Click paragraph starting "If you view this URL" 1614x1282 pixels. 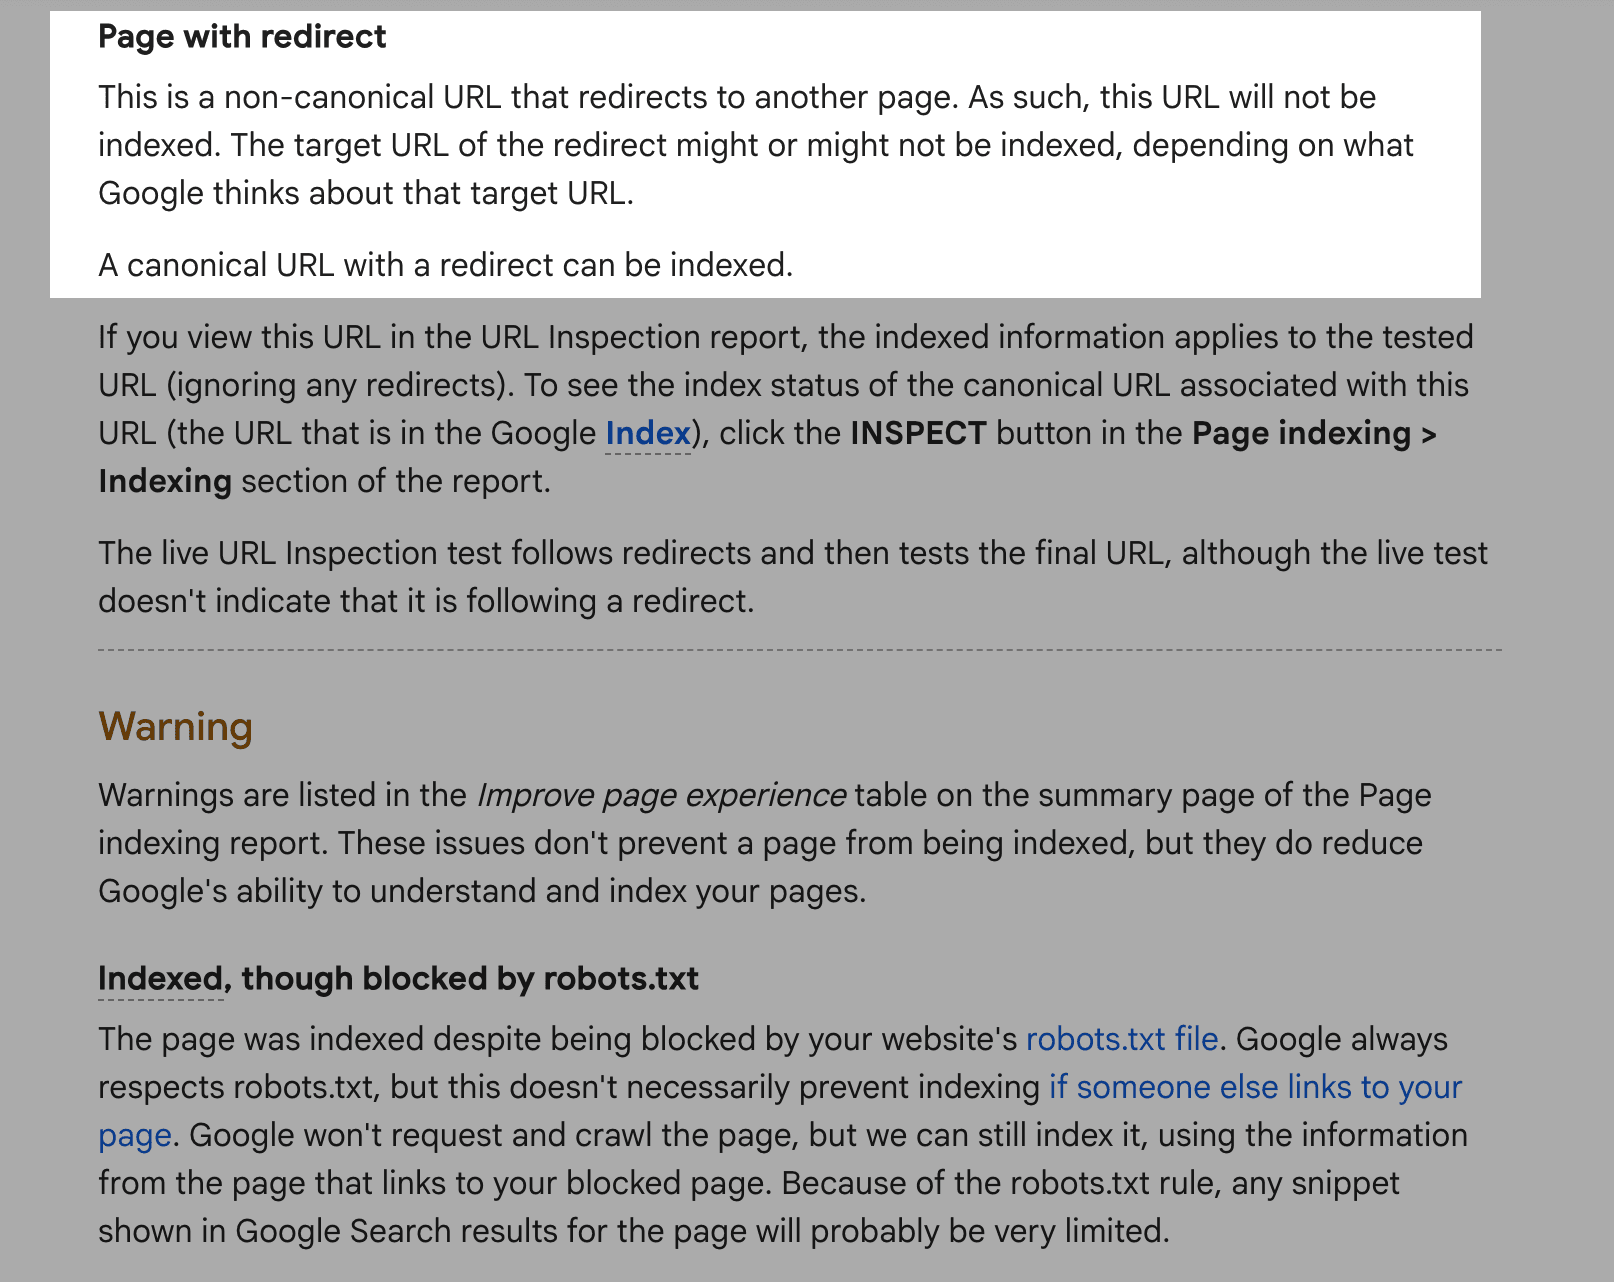786,409
